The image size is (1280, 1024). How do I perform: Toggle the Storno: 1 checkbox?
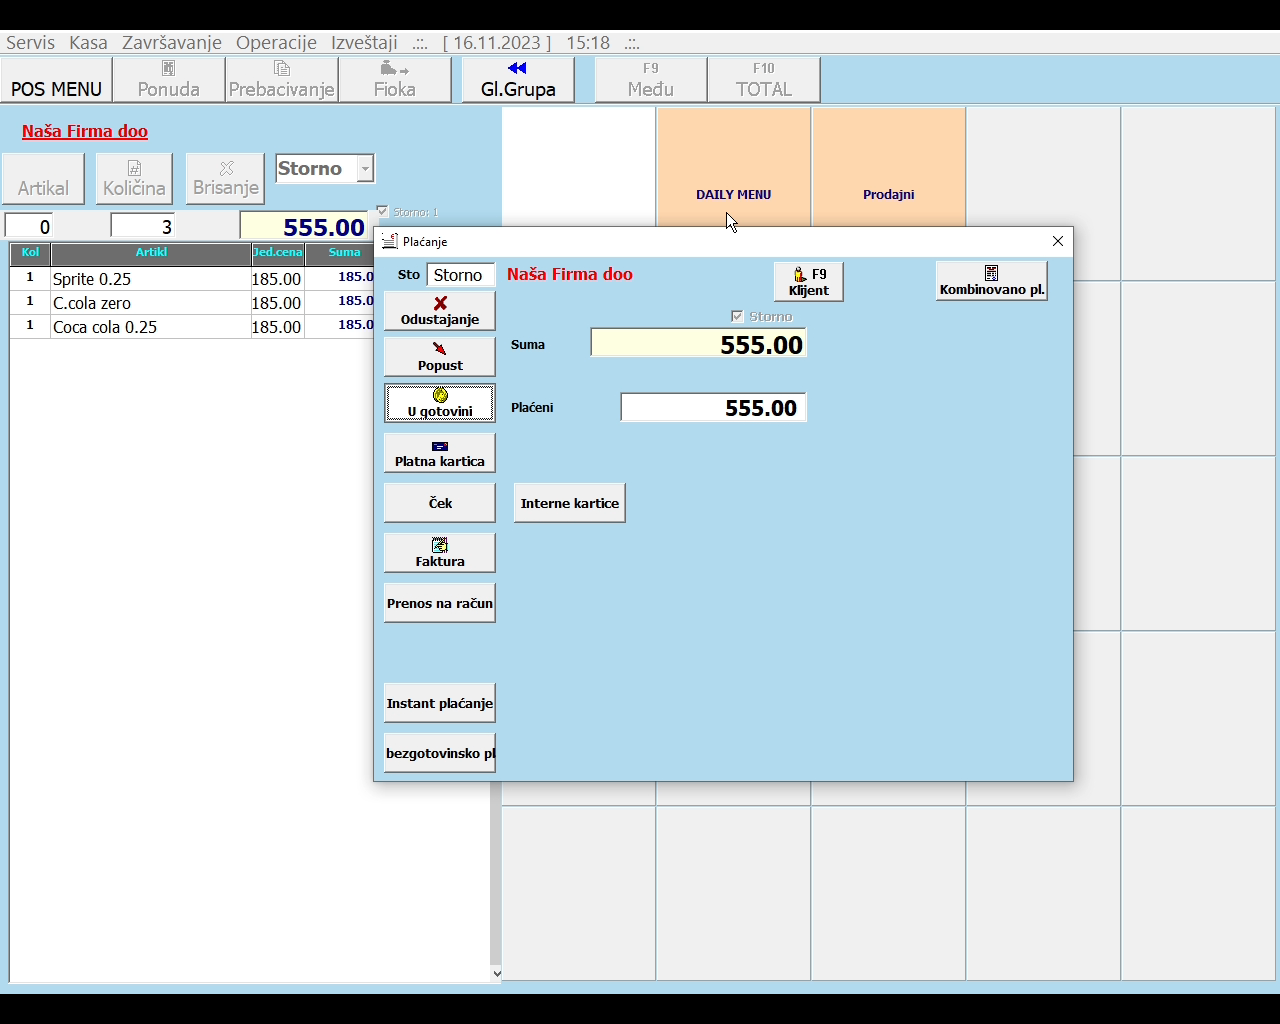click(x=382, y=211)
